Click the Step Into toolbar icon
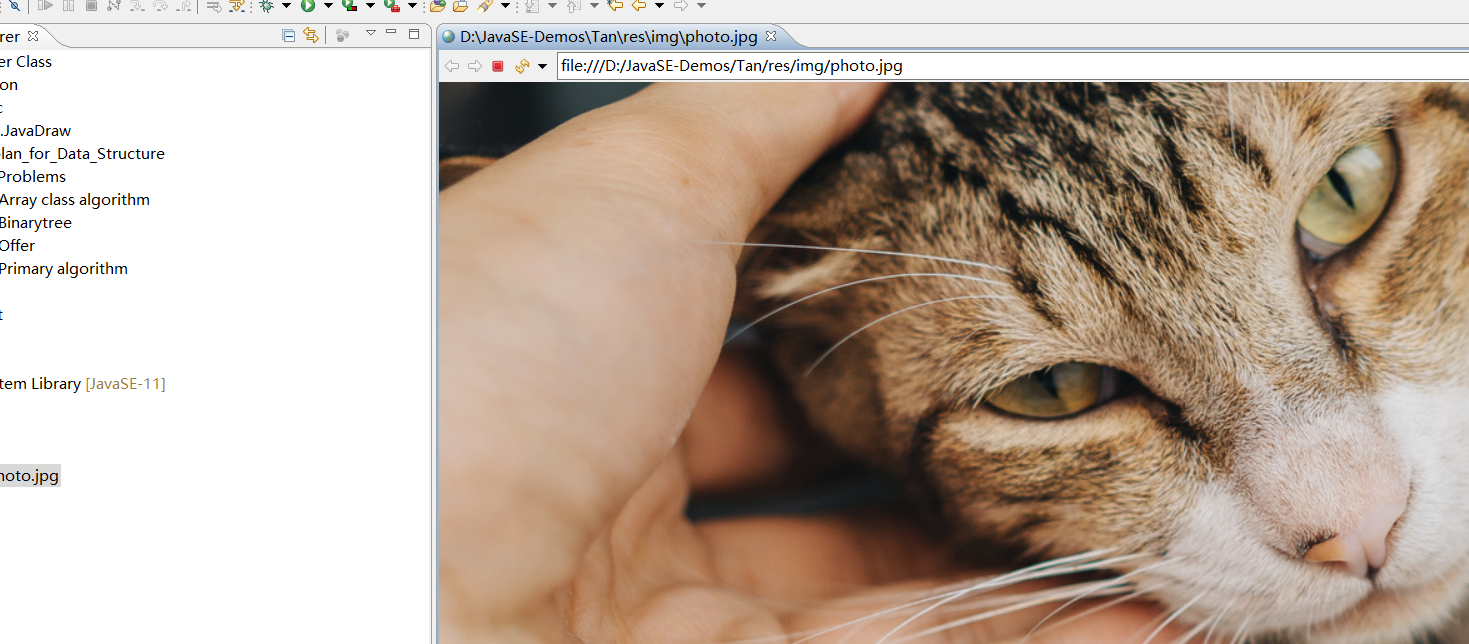 pyautogui.click(x=136, y=6)
